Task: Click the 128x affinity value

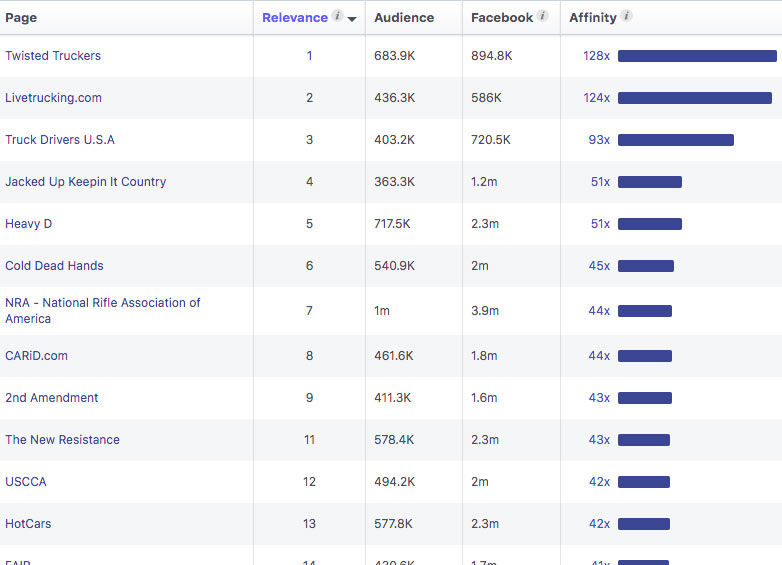Action: (x=596, y=56)
